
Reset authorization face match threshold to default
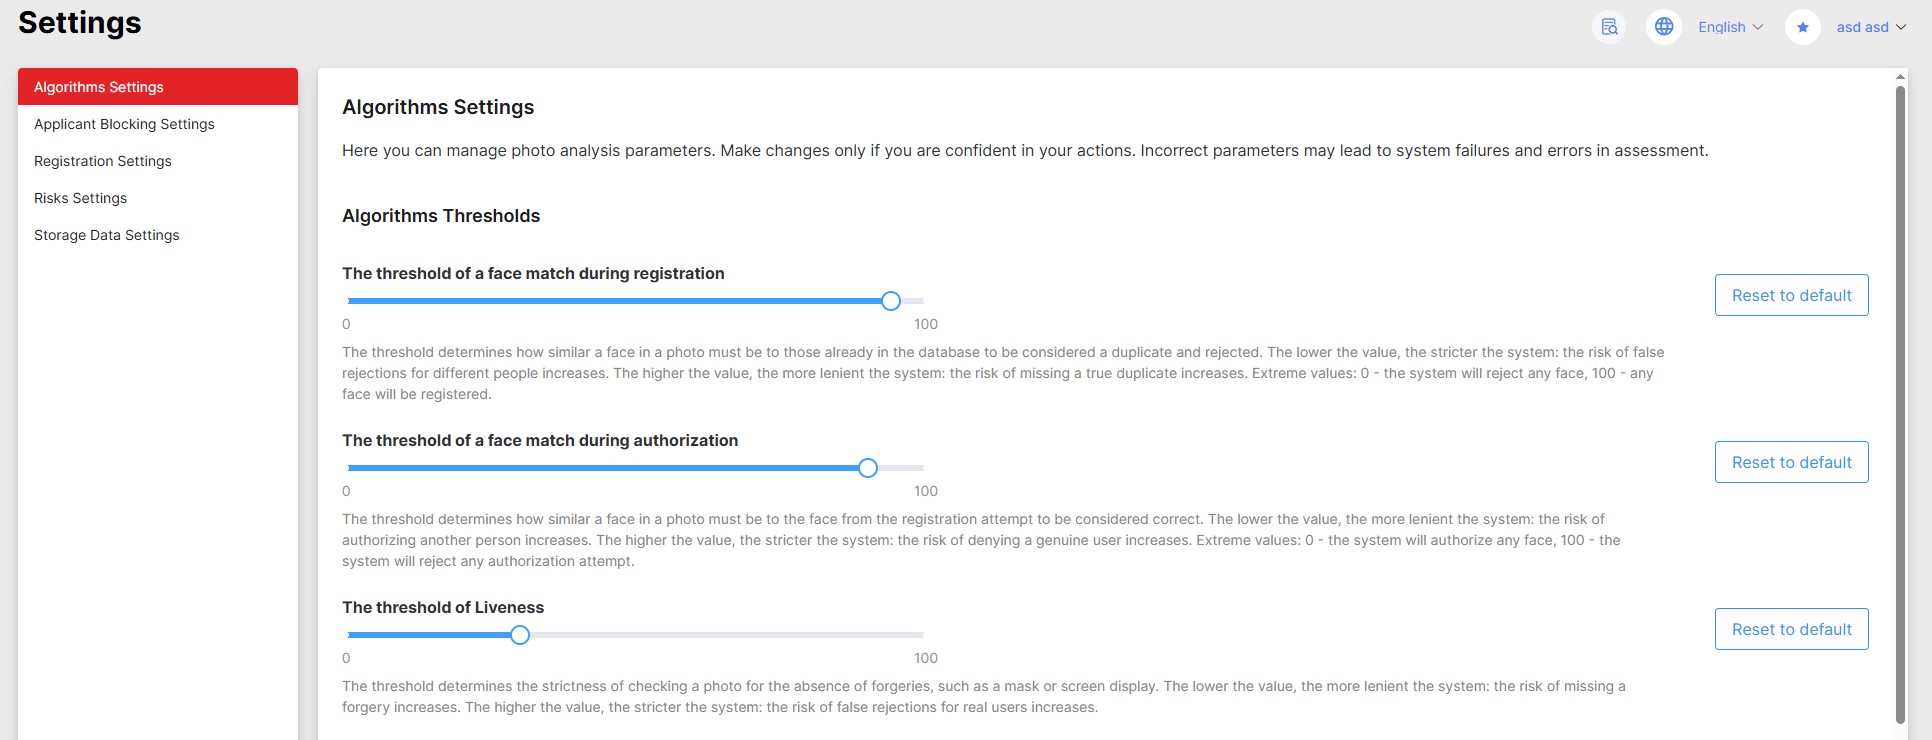pos(1791,462)
